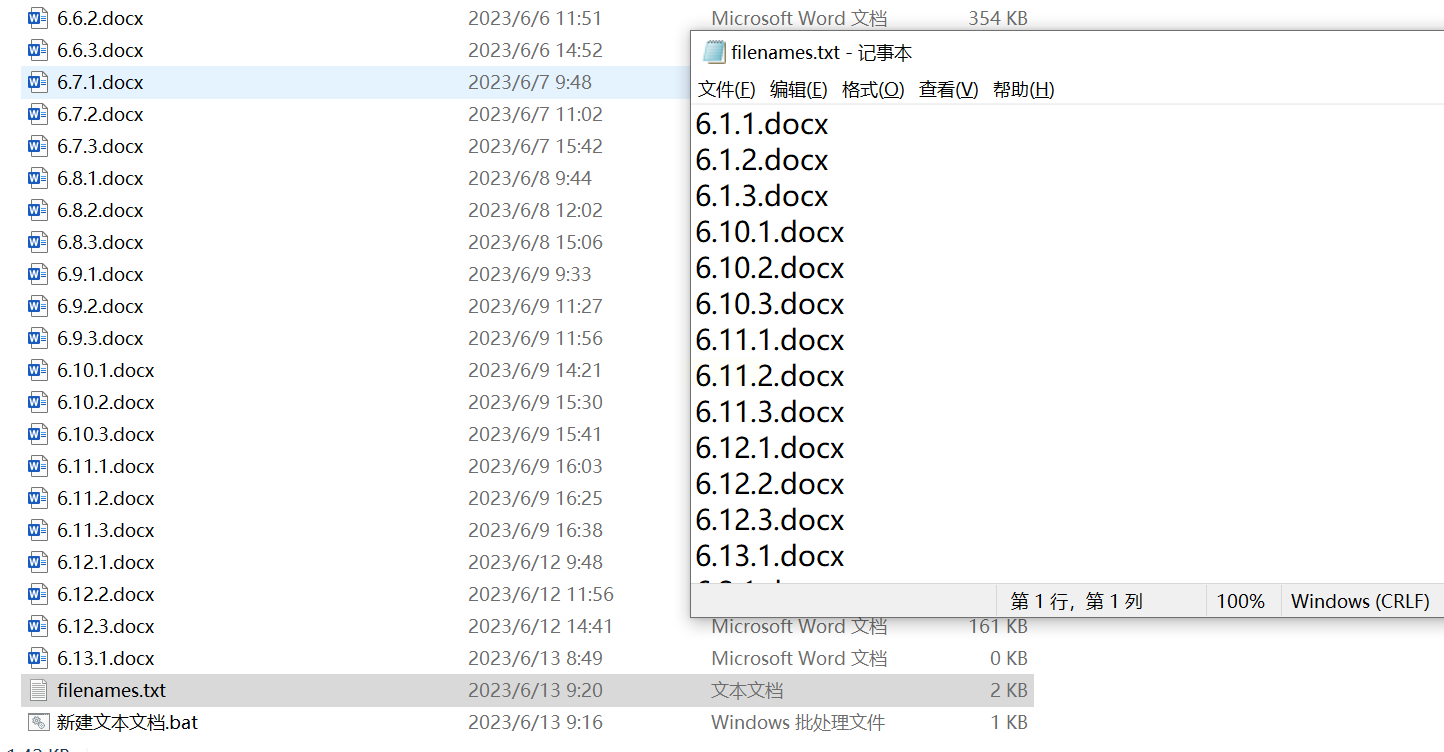Screen dimensions: 1444x752
Task: Click the first line 6.1.1.docx in Notepad
Action: pos(762,124)
